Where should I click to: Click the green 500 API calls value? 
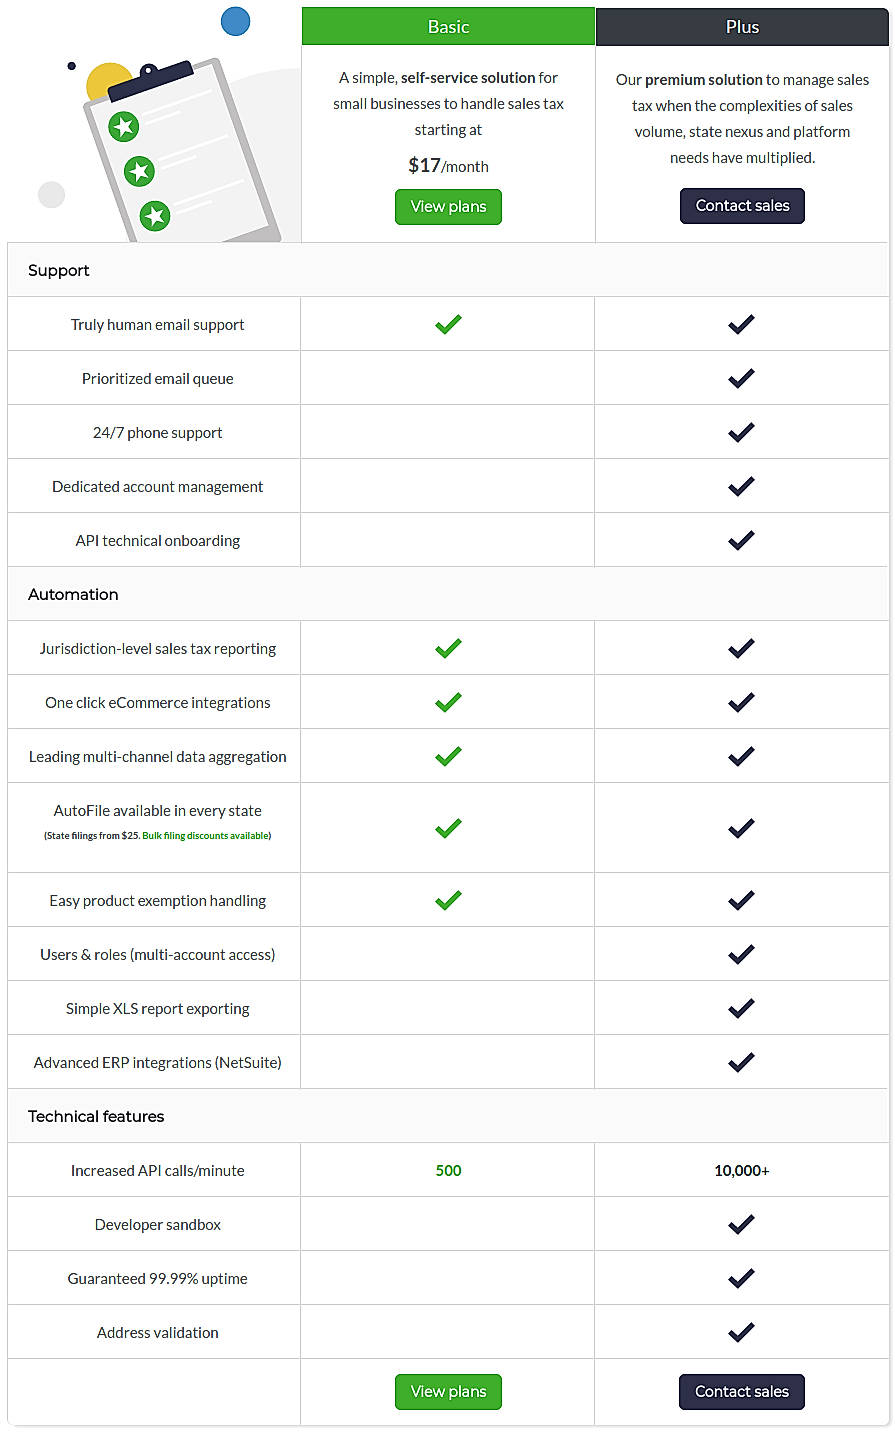[448, 1170]
